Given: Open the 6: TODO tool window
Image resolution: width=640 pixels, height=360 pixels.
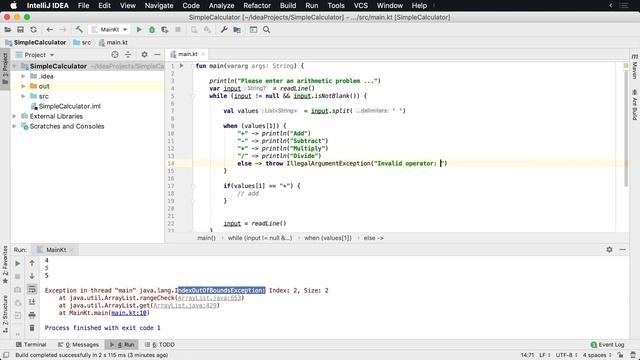Looking at the screenshot, I should click(160, 344).
